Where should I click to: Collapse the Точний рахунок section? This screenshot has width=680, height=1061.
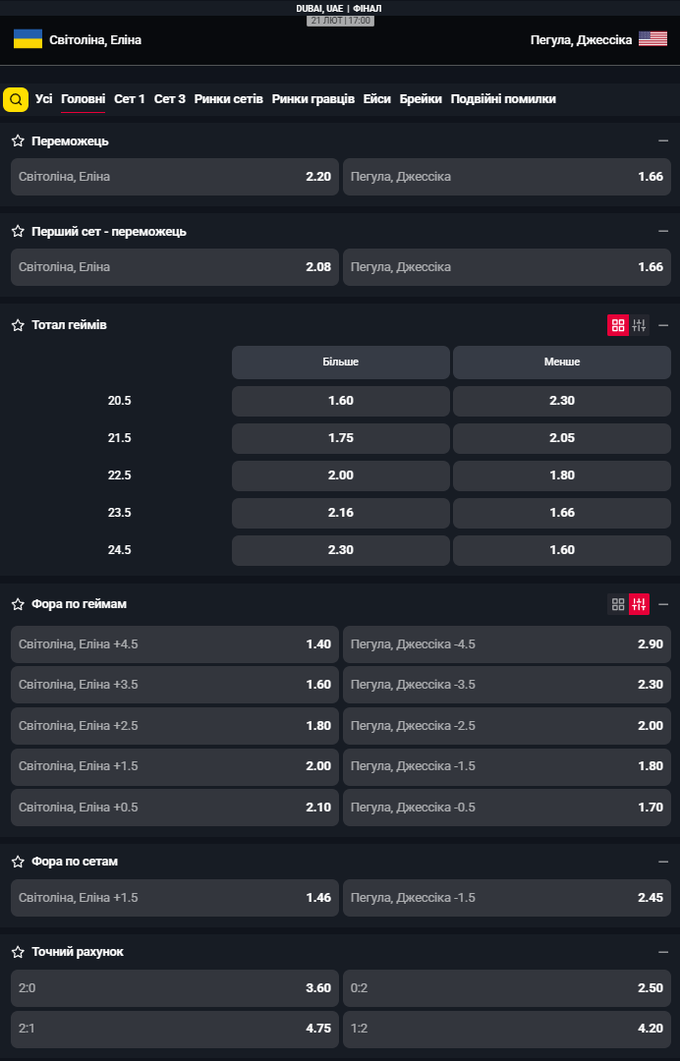[x=663, y=952]
